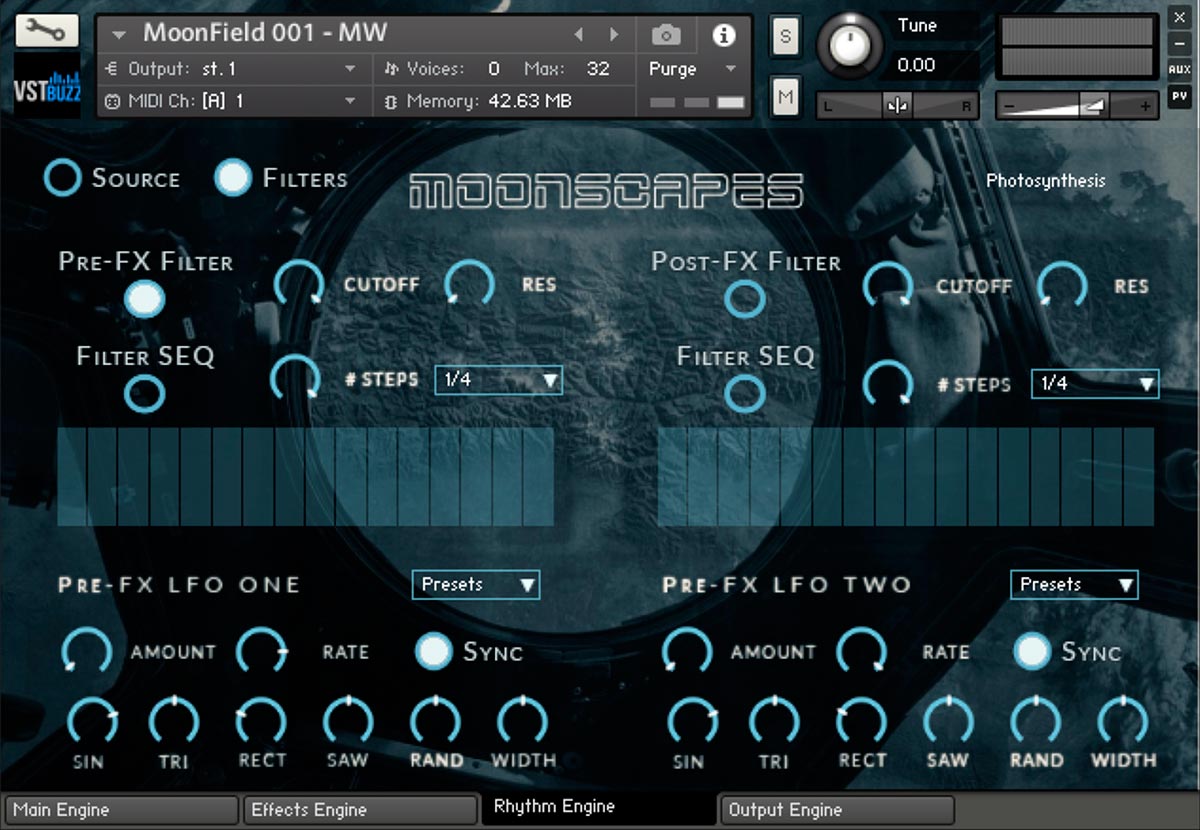The width and height of the screenshot is (1200, 830).
Task: Switch to the Output Engine tab
Action: (x=837, y=810)
